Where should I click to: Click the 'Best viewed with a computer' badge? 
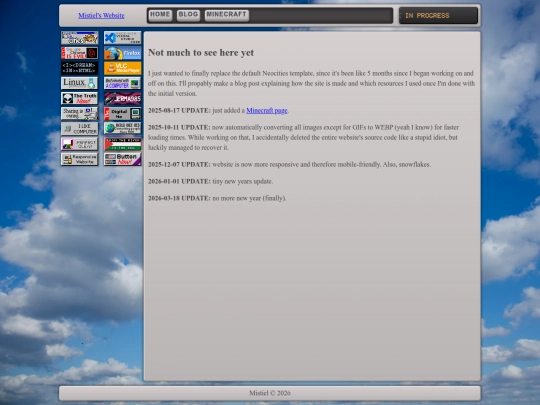coord(123,83)
